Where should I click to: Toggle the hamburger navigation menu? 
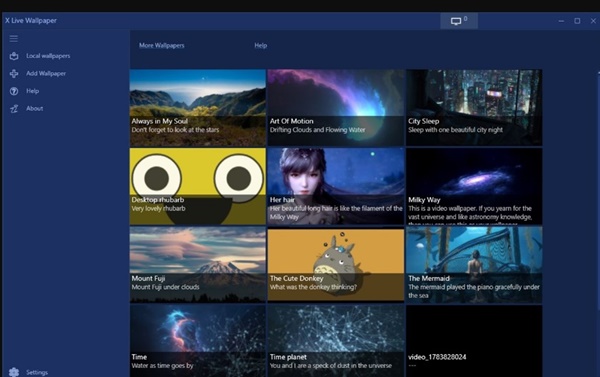pos(14,39)
